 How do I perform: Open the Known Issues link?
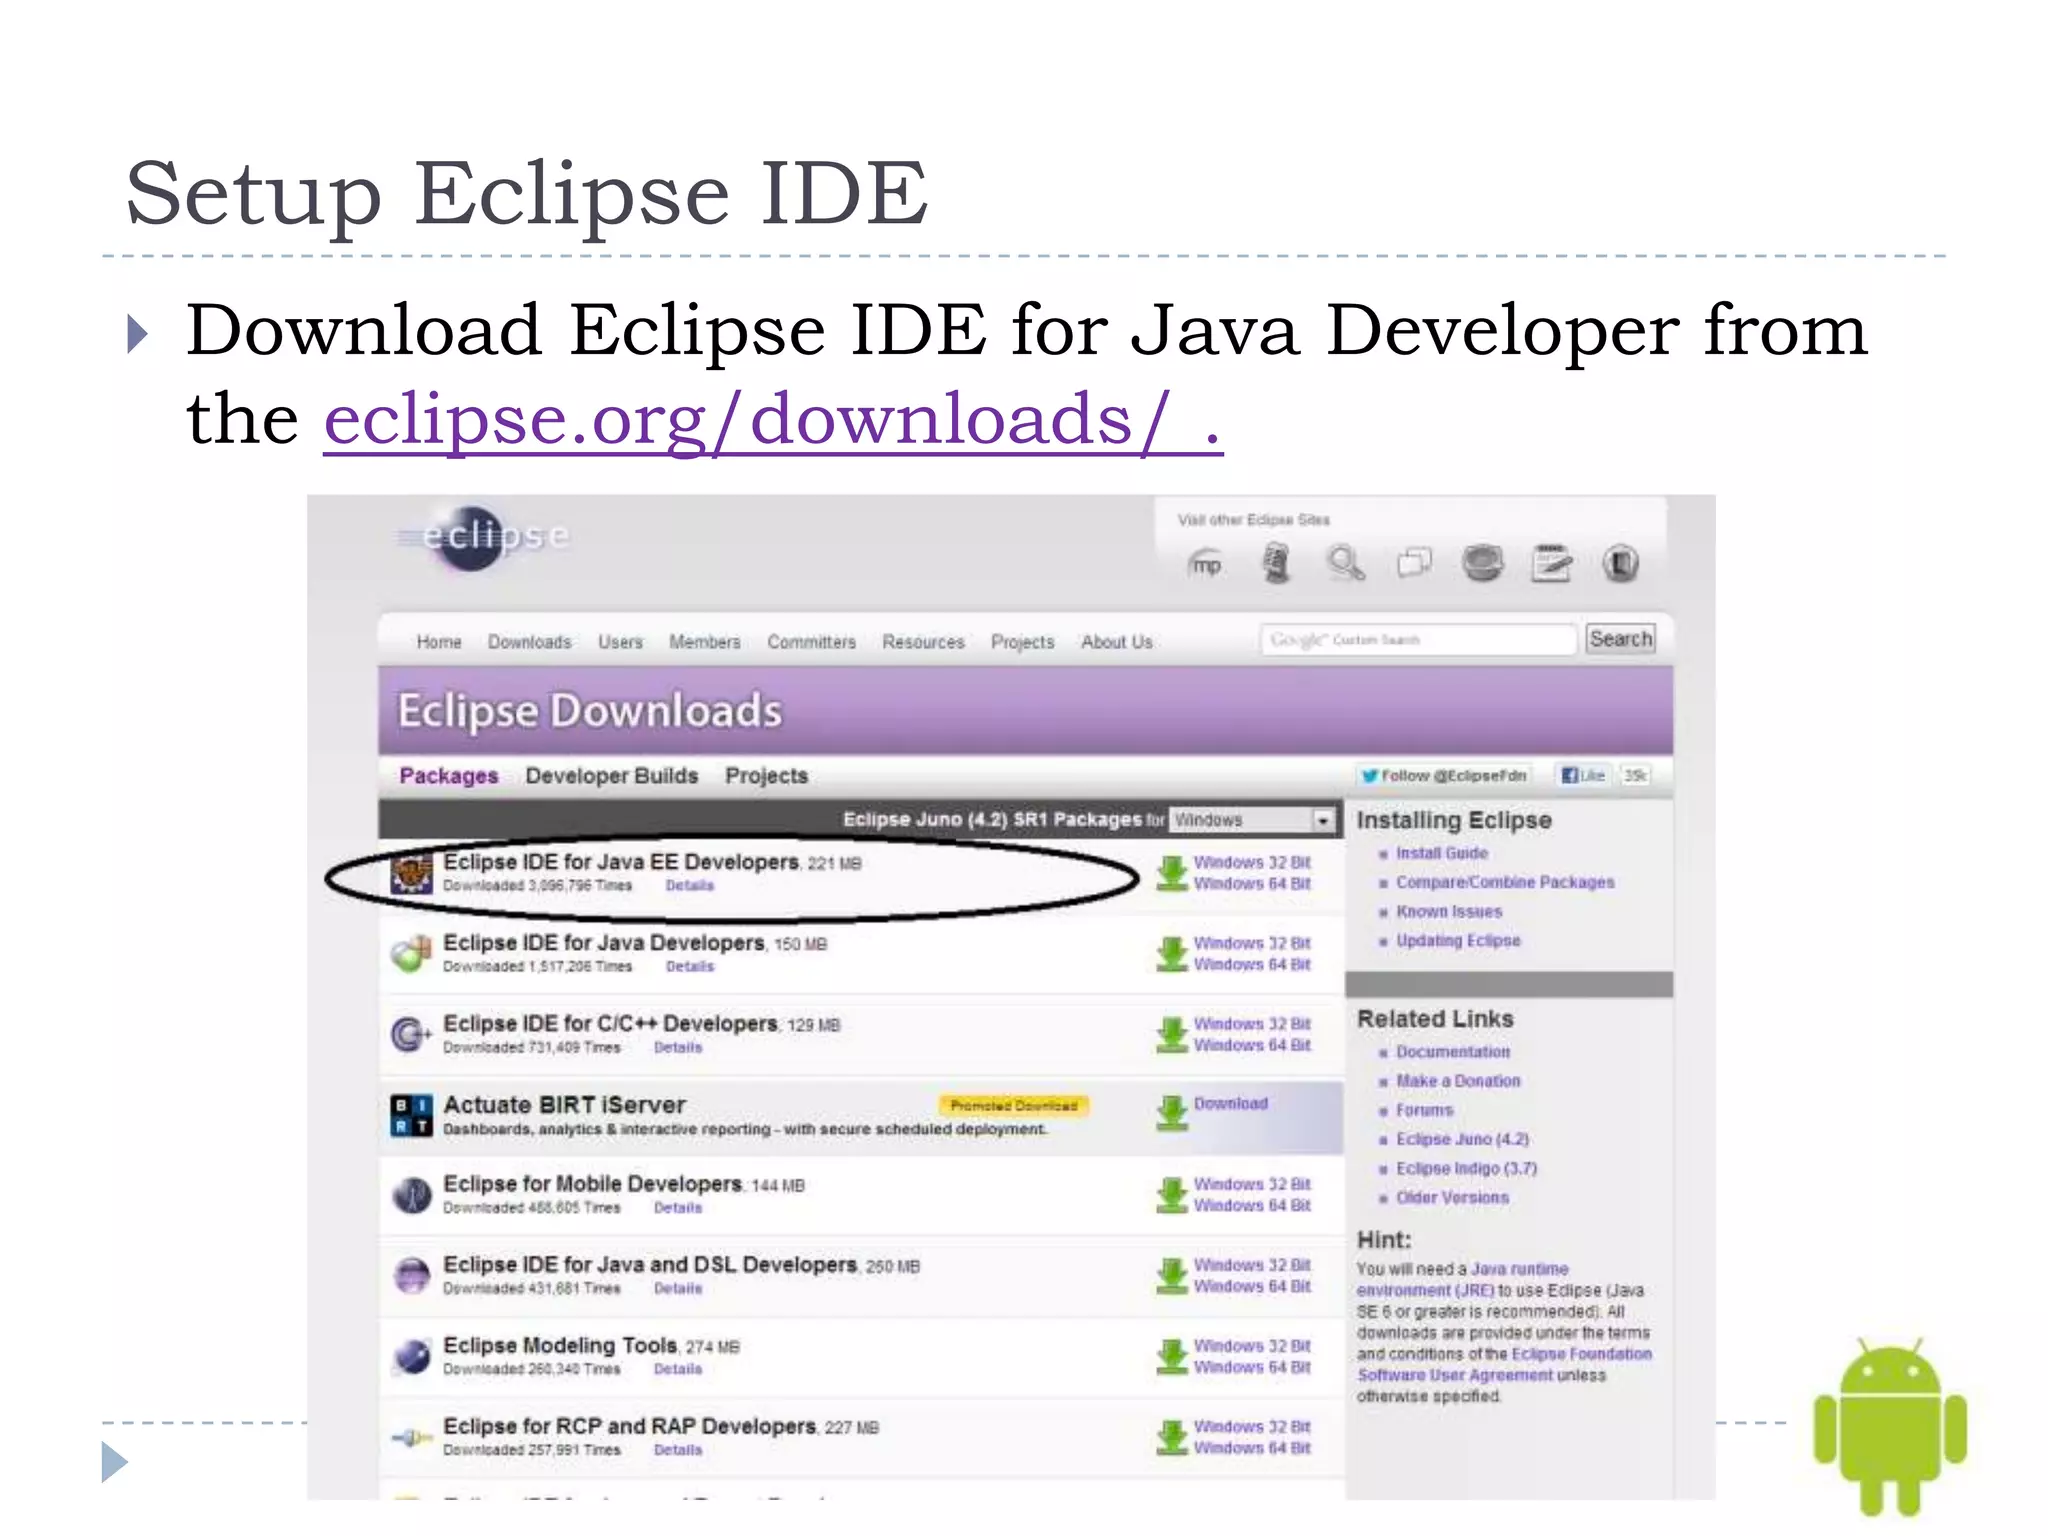(1449, 912)
